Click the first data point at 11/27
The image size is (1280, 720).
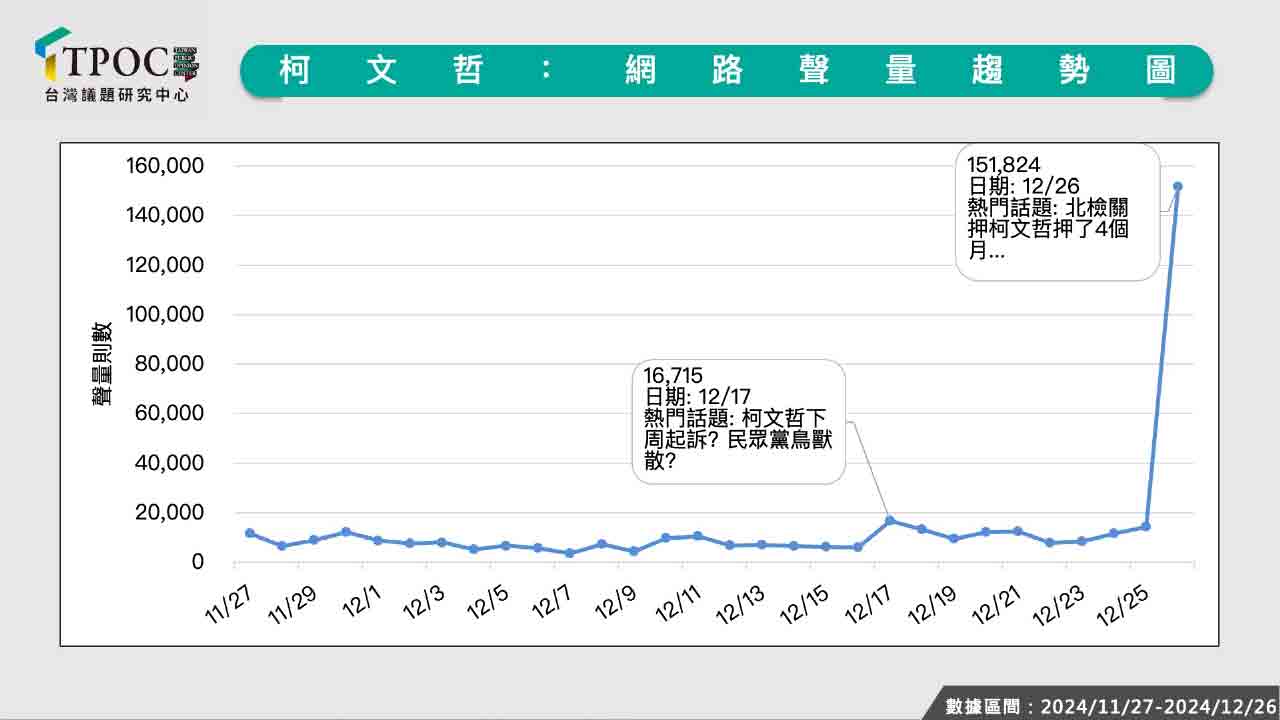click(x=249, y=533)
